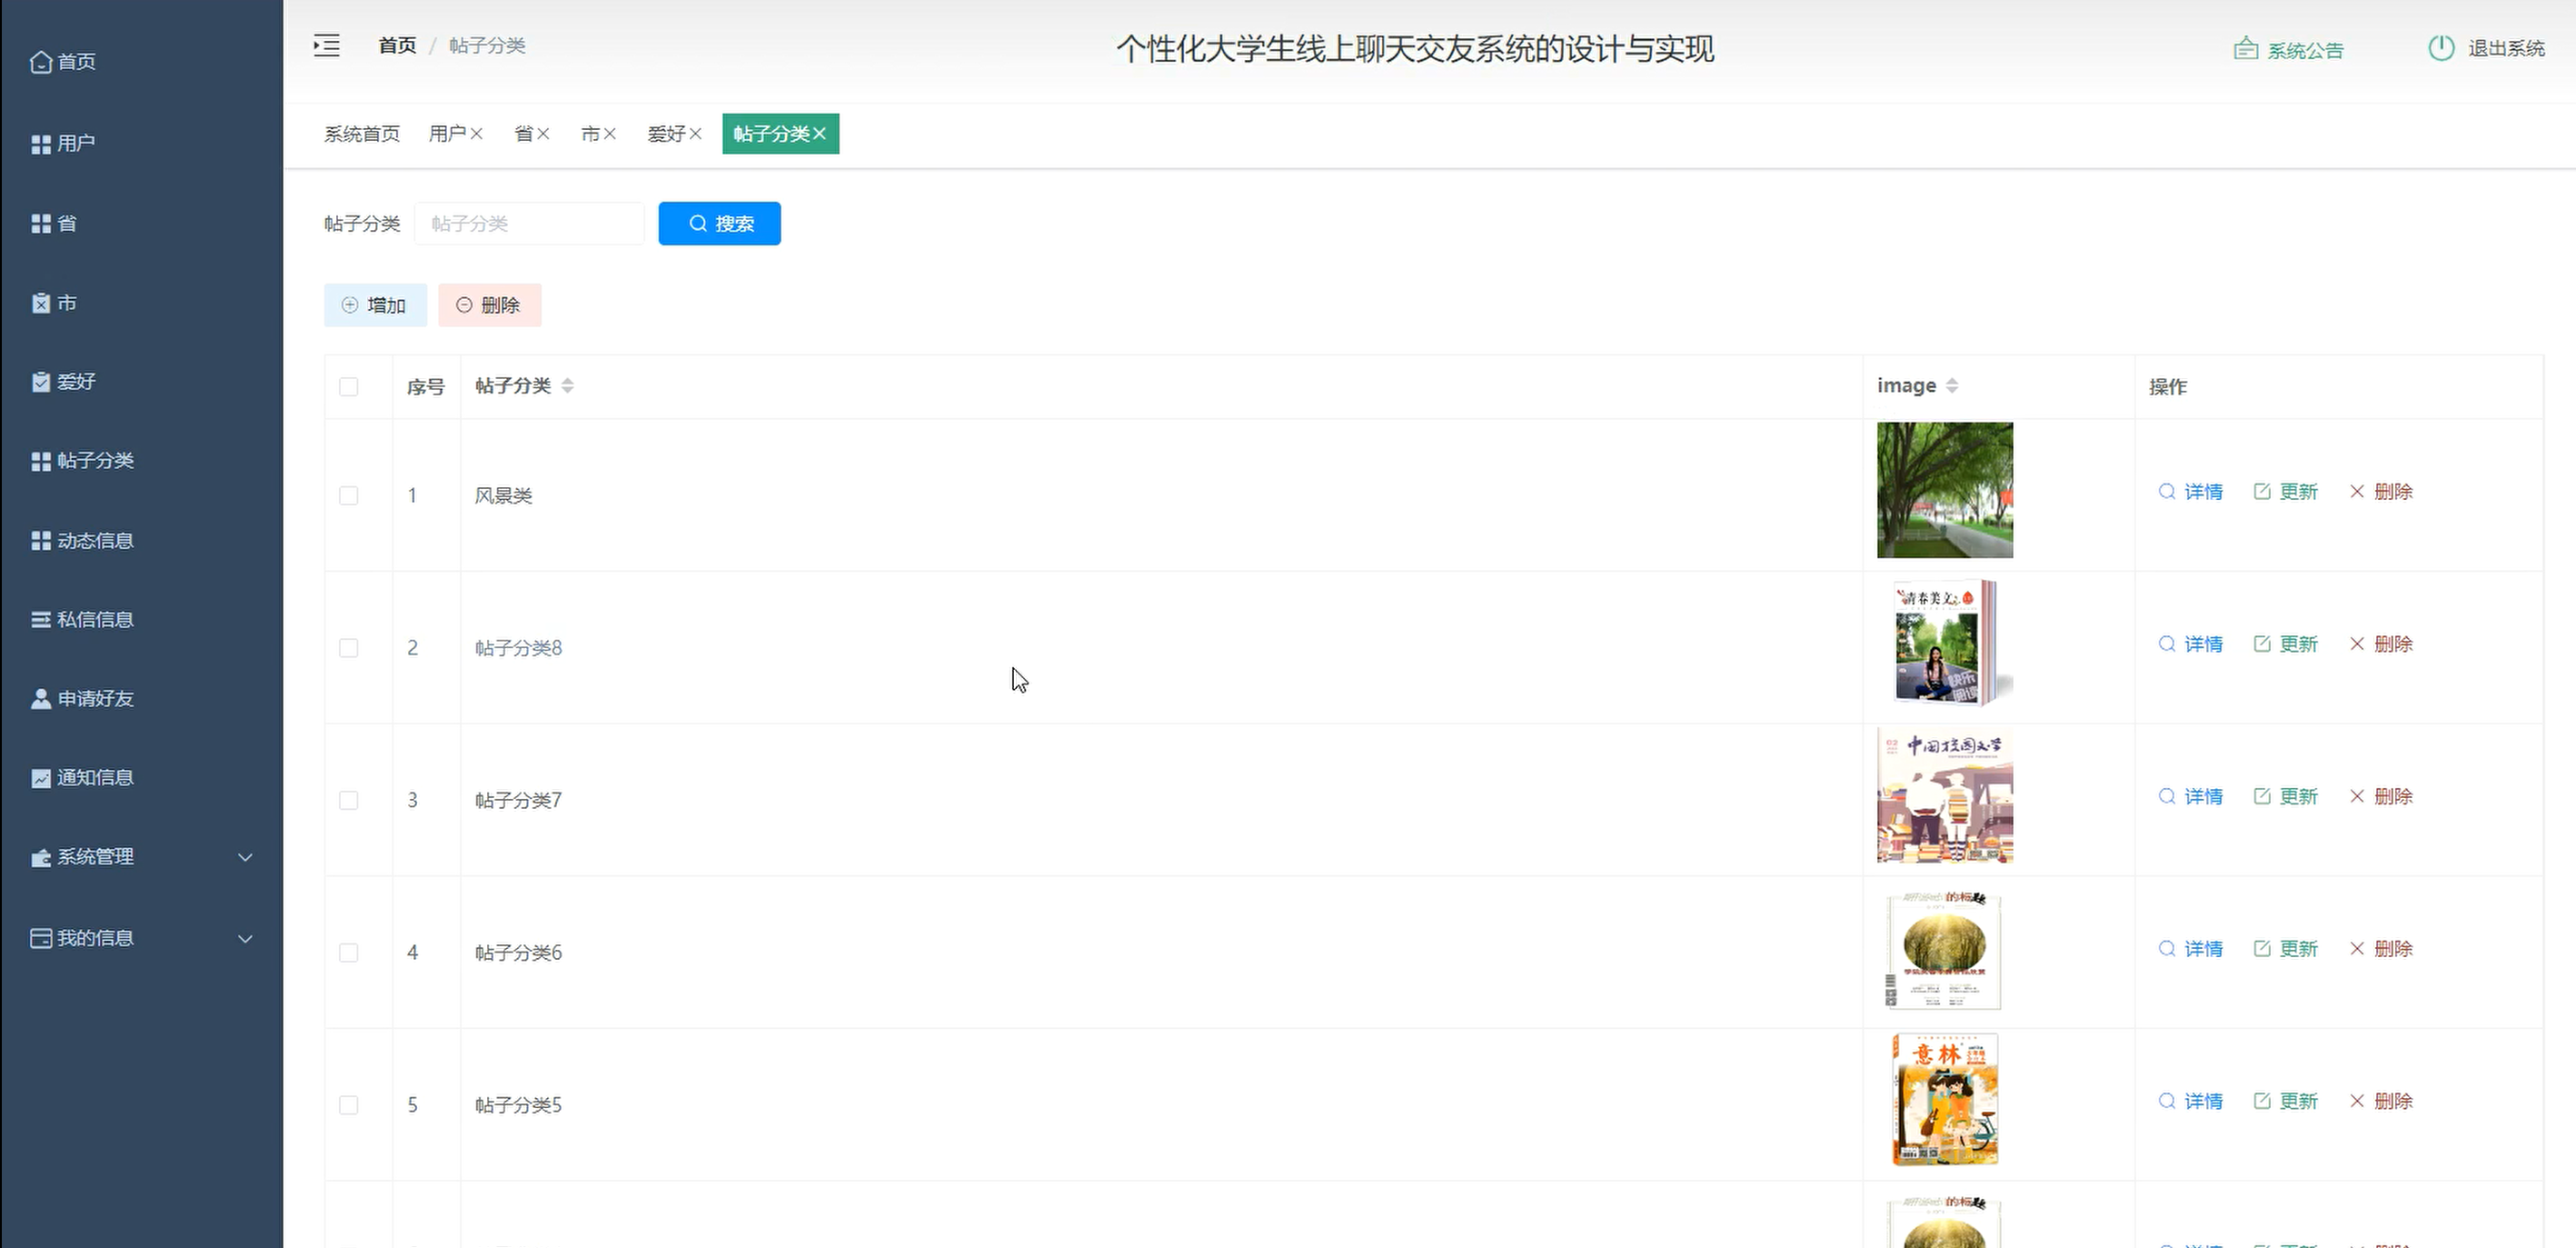Close the active 帖子分类 tab
Viewport: 2576px width, 1248px height.
(820, 134)
